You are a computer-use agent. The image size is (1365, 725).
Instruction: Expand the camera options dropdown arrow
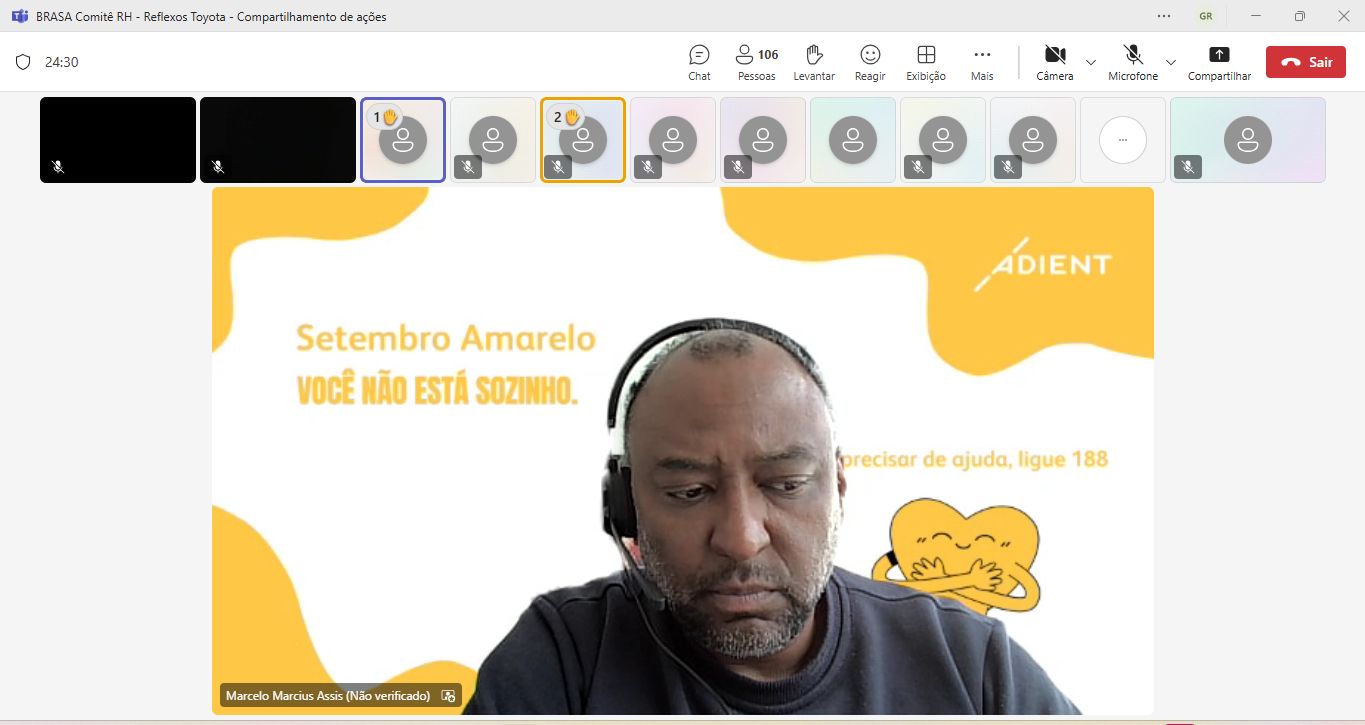tap(1091, 62)
